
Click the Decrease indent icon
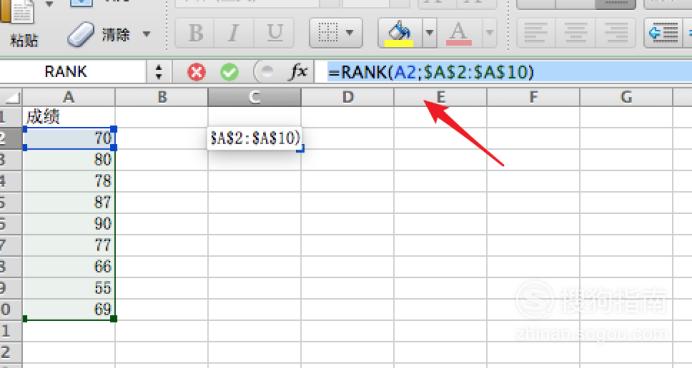664,33
